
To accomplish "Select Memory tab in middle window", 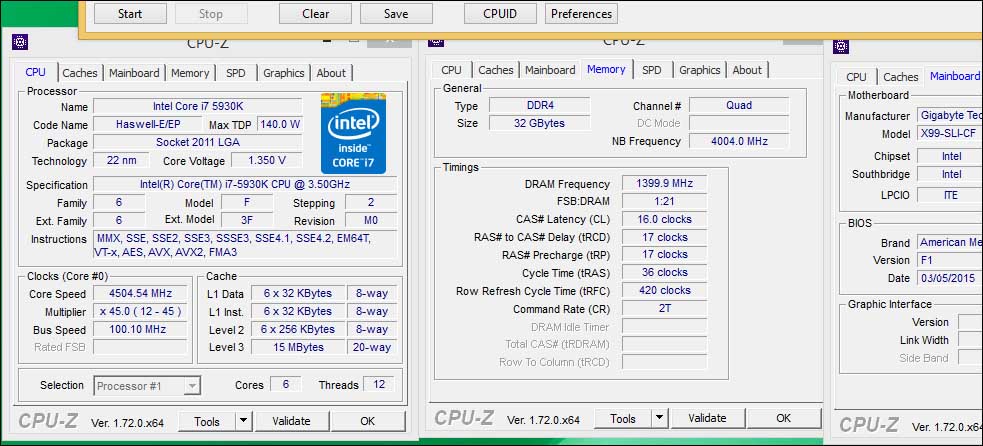I will [x=606, y=69].
